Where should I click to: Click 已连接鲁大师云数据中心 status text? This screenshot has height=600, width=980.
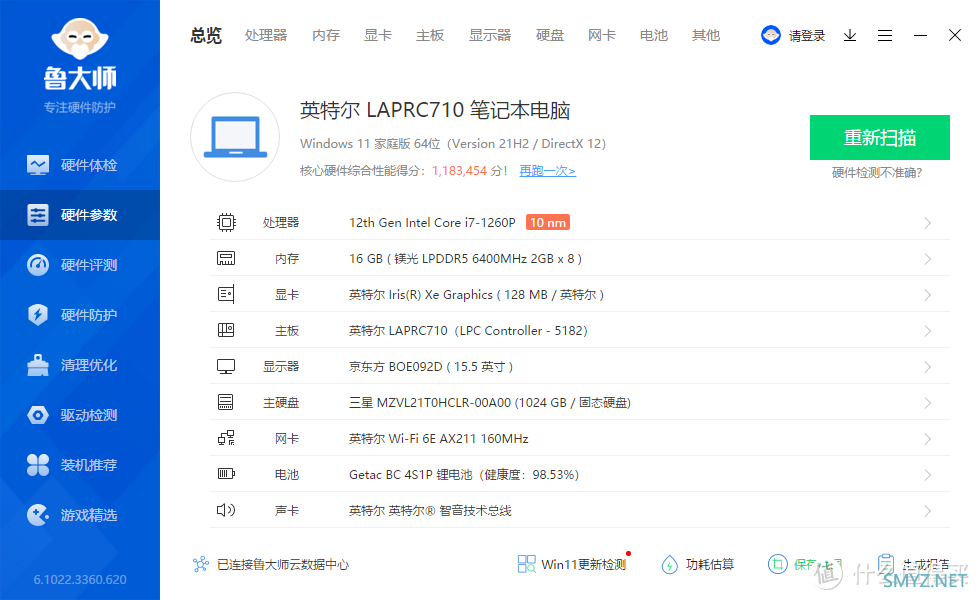pos(283,564)
